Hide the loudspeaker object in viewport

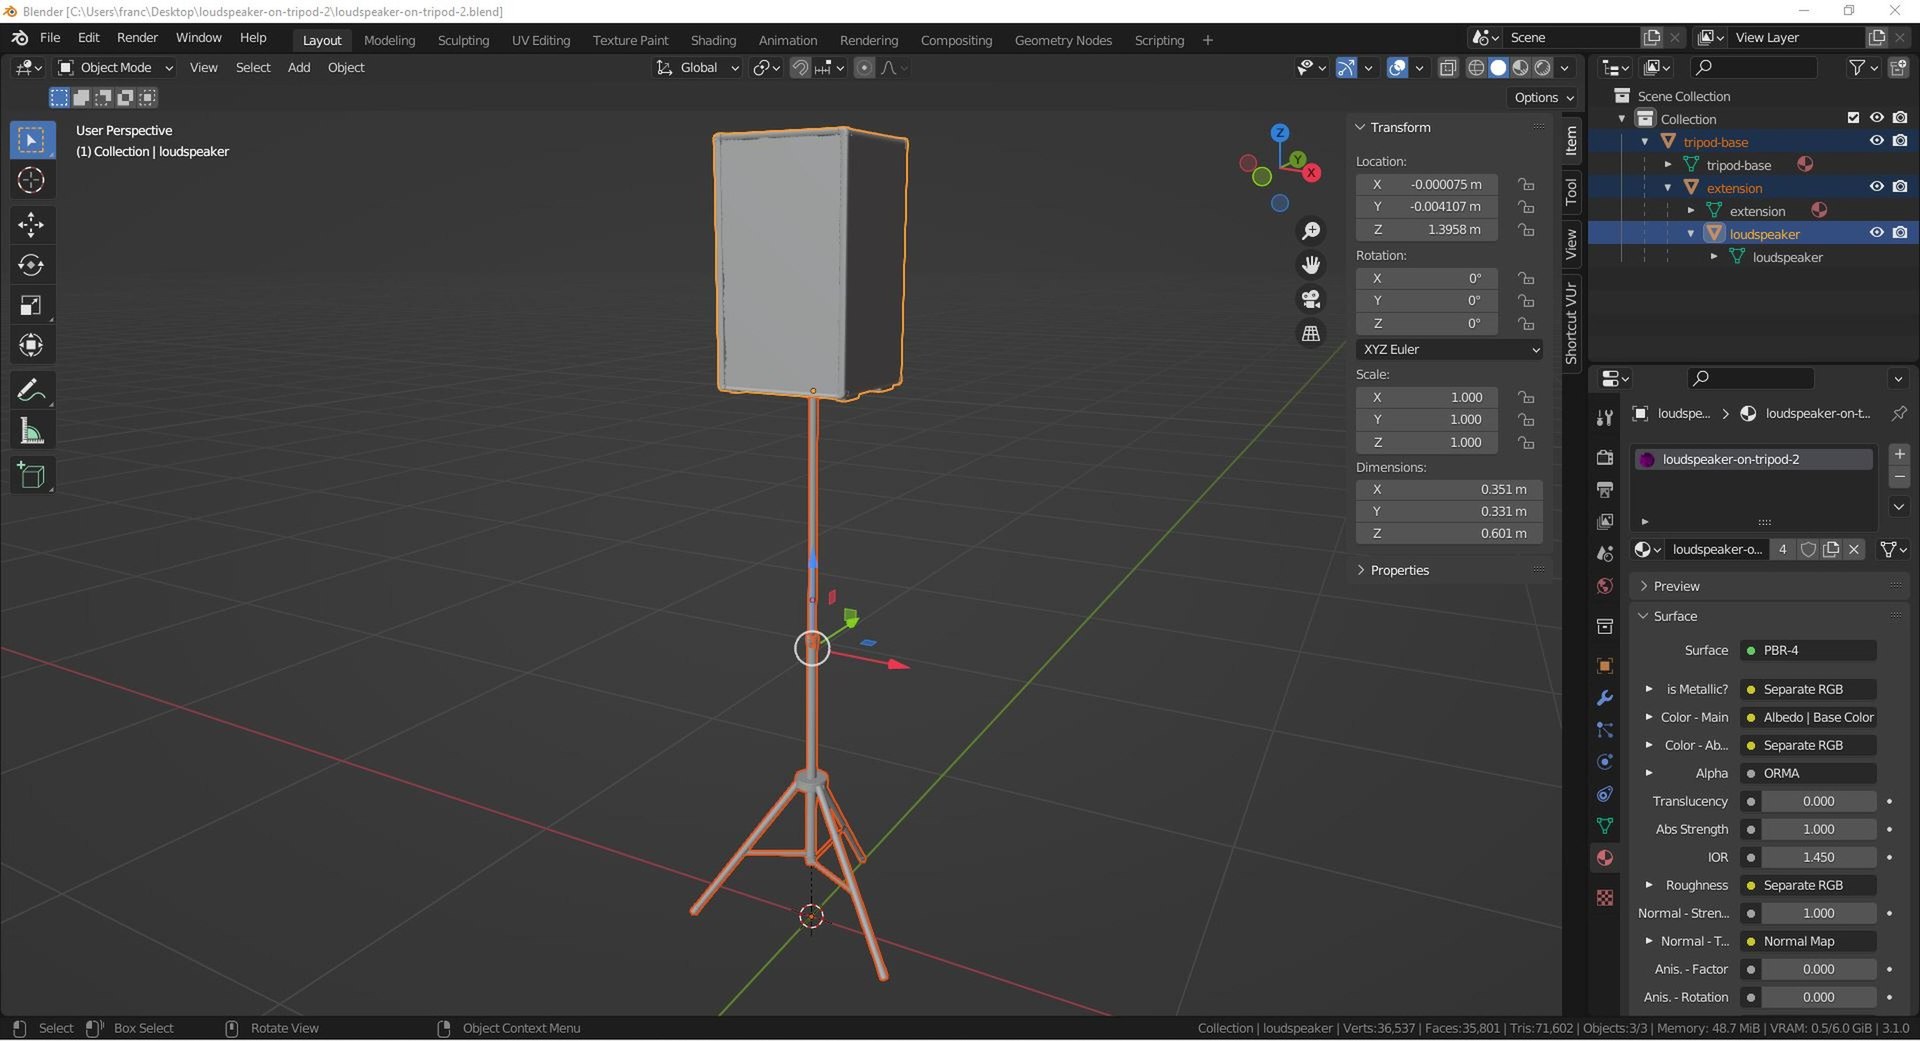pos(1876,233)
